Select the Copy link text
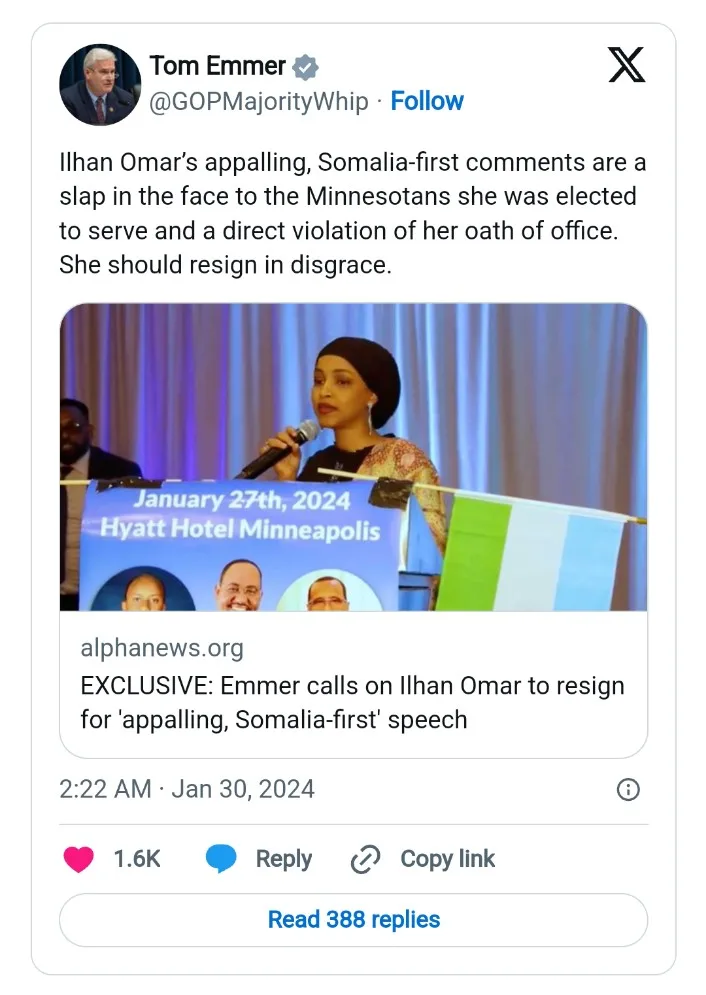The height and width of the screenshot is (995, 706). [x=447, y=859]
